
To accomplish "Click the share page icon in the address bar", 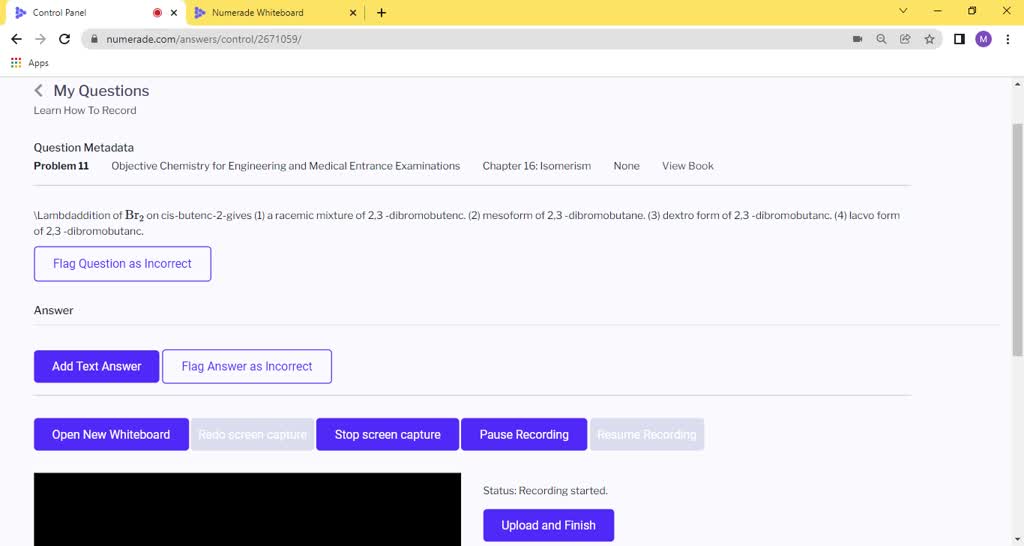I will coord(905,39).
